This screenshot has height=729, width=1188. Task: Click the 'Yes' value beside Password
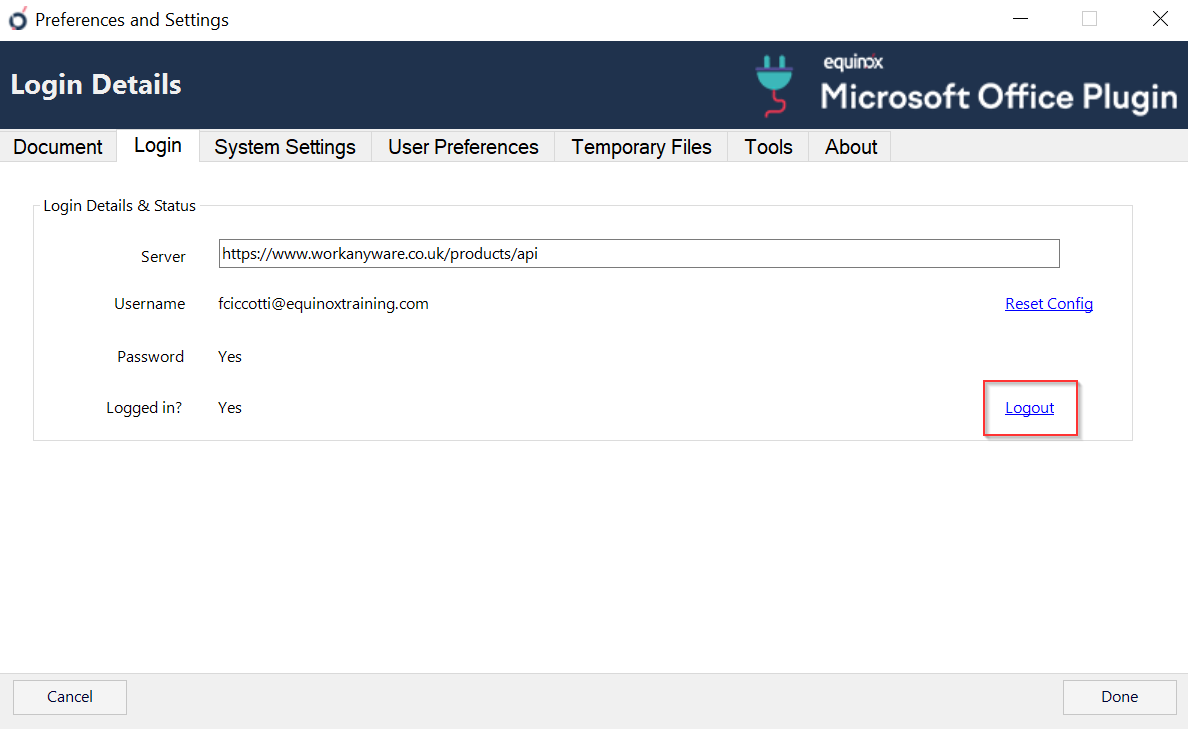230,357
